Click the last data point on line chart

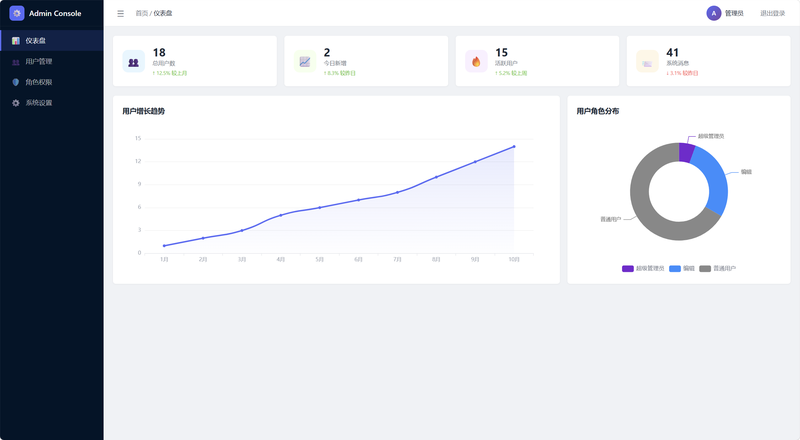coord(514,146)
